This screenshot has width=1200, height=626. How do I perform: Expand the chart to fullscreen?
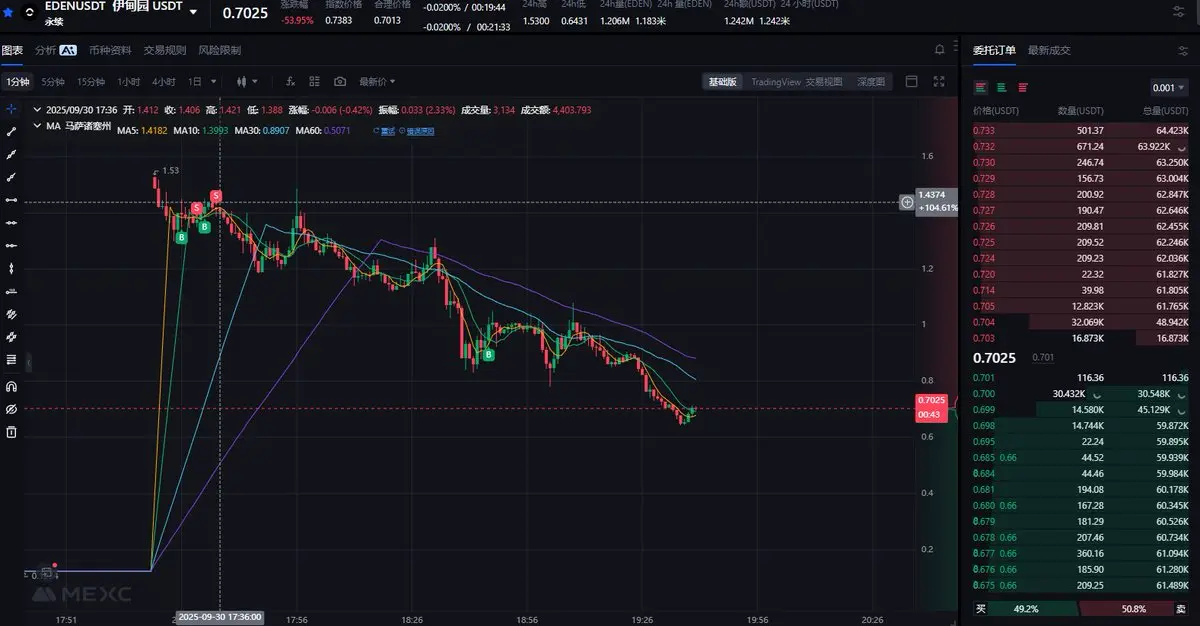click(x=939, y=82)
